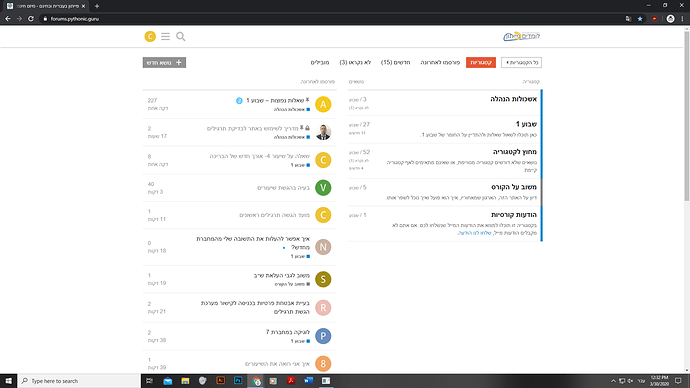Open the 'שאלות נפוצות – שבוע 1' topic
This screenshot has height=388, width=690.
click(x=275, y=101)
